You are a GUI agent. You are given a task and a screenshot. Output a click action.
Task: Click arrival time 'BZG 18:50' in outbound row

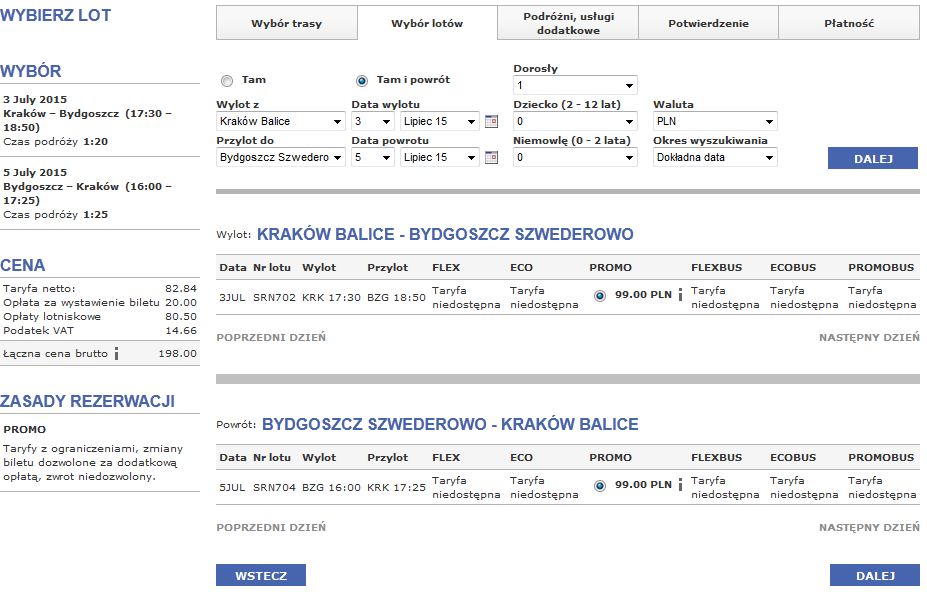pos(396,297)
